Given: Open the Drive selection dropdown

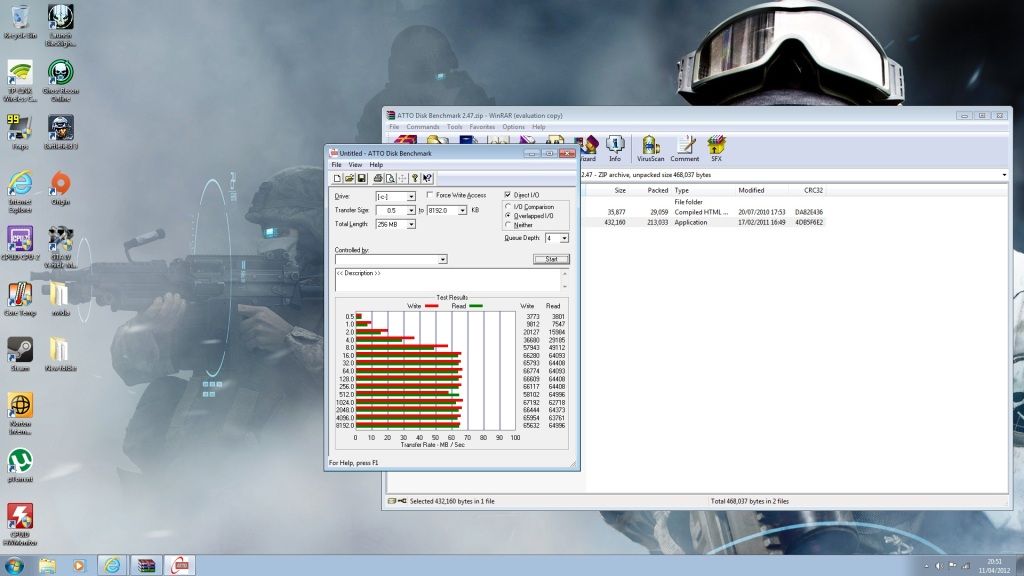Looking at the screenshot, I should (411, 196).
